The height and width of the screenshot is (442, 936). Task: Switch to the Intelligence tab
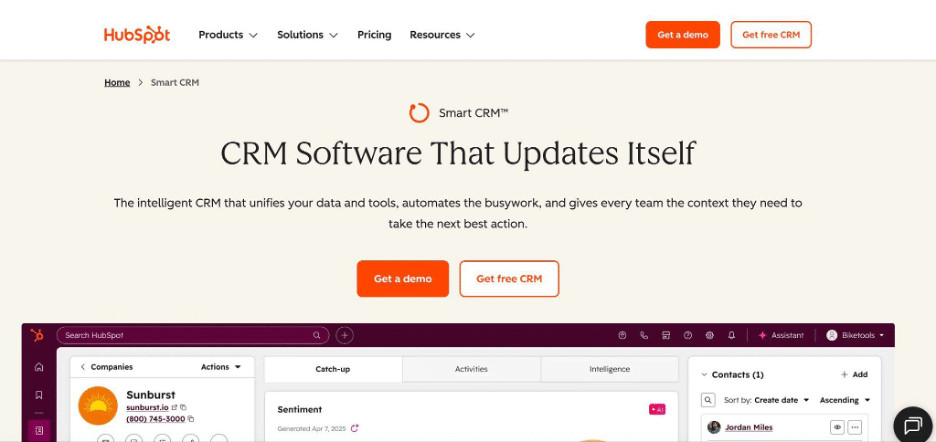pos(609,369)
